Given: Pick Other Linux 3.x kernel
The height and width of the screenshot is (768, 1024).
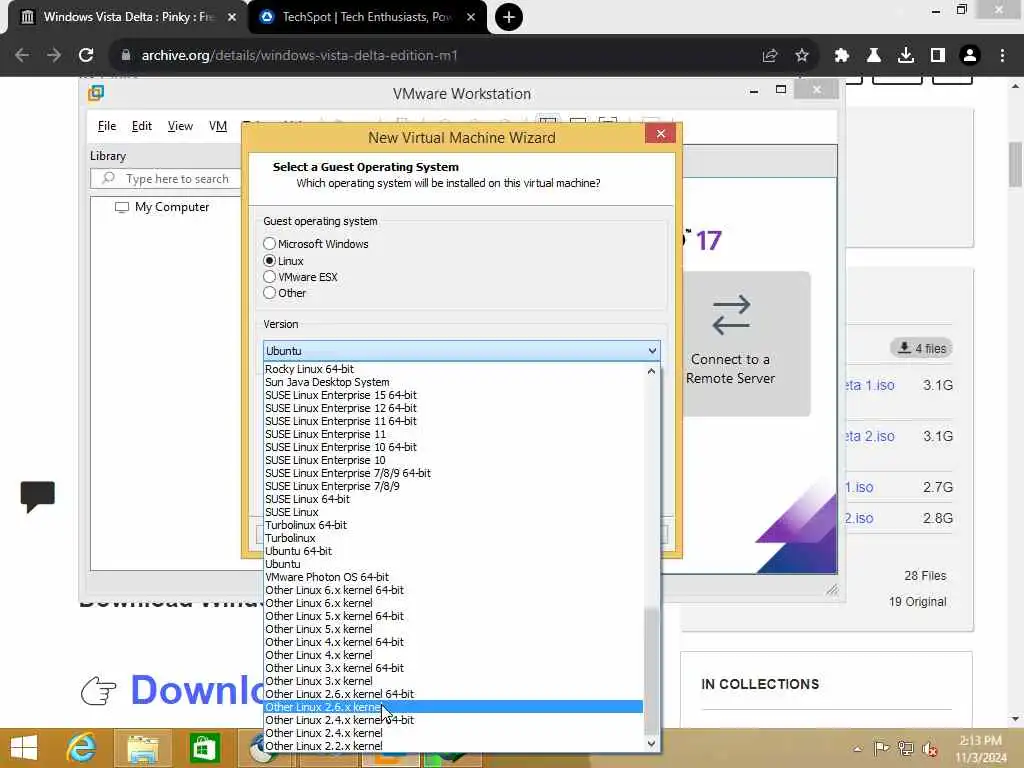Looking at the screenshot, I should pos(453,681).
